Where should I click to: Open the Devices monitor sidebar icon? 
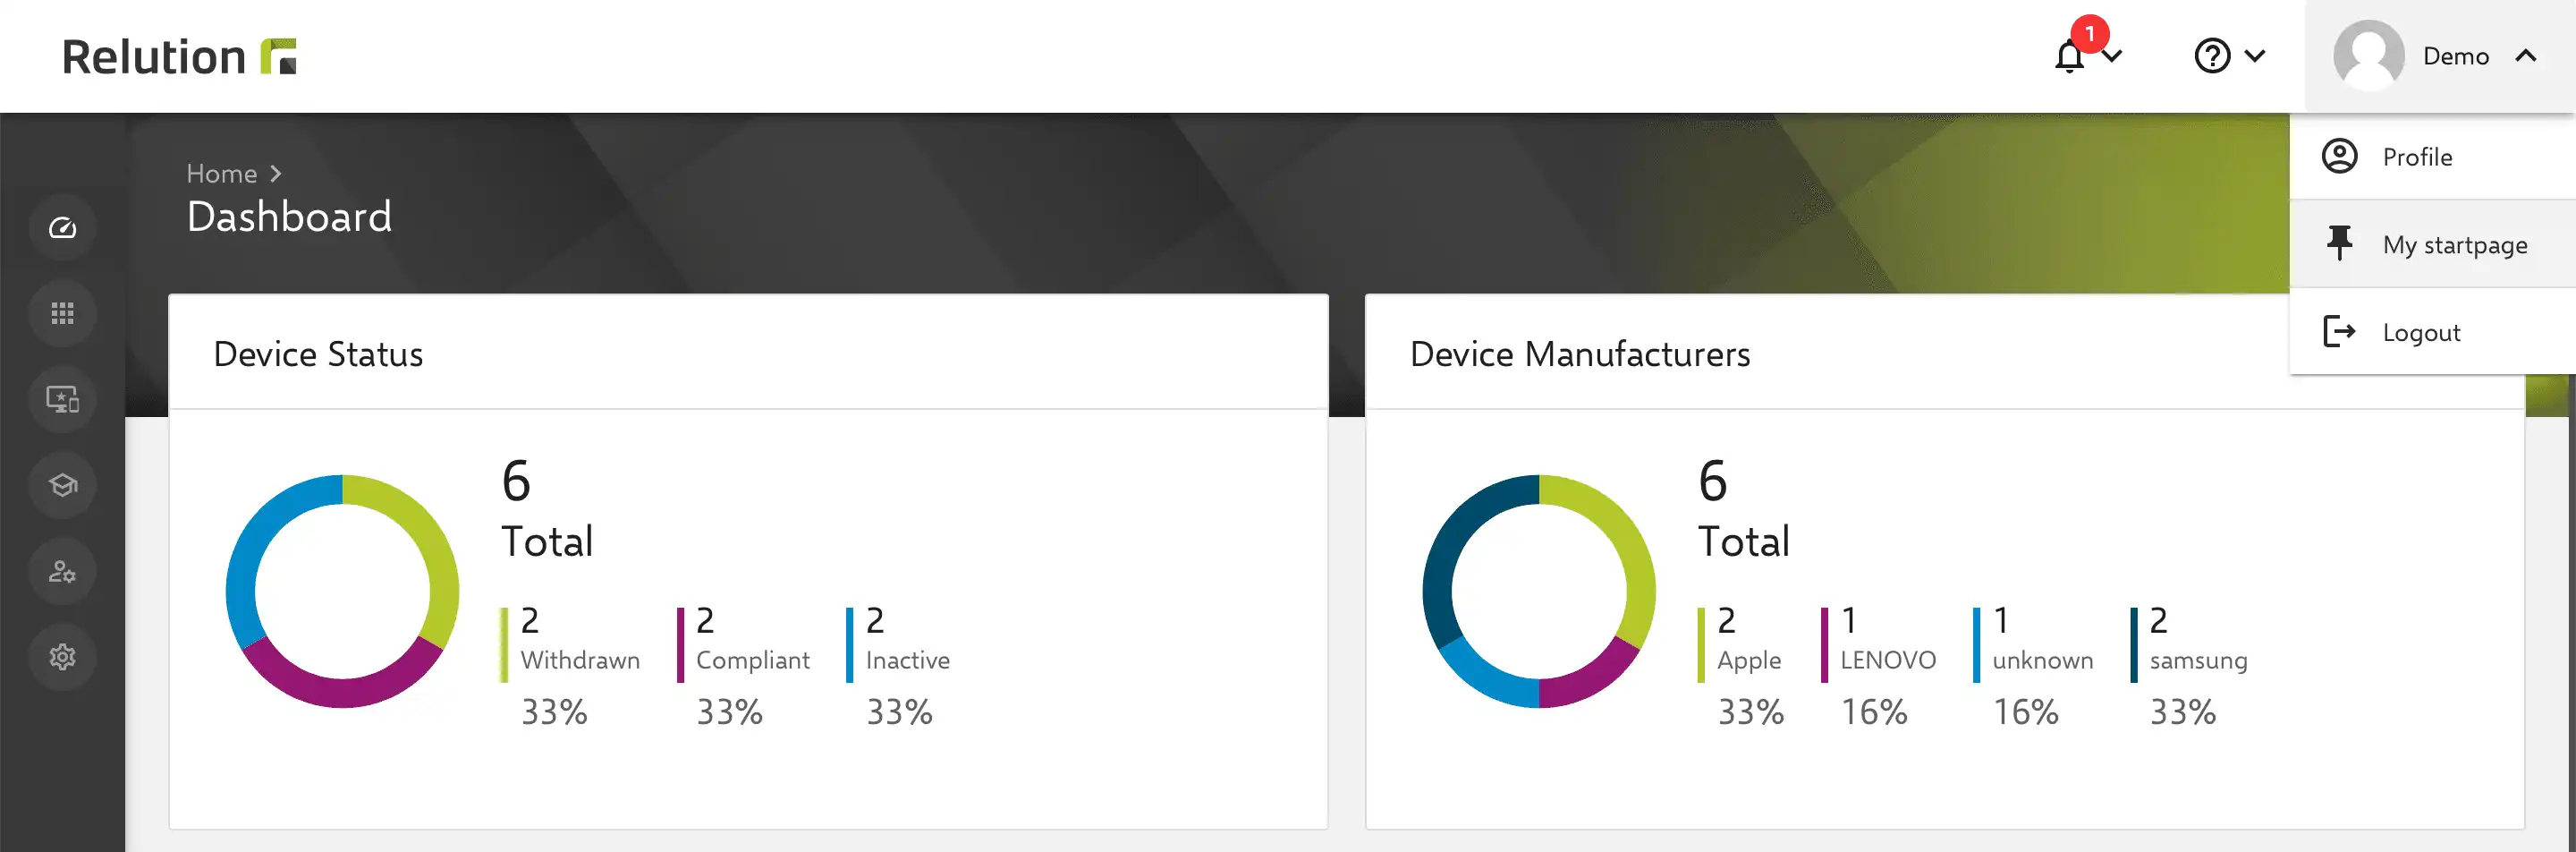(x=62, y=400)
